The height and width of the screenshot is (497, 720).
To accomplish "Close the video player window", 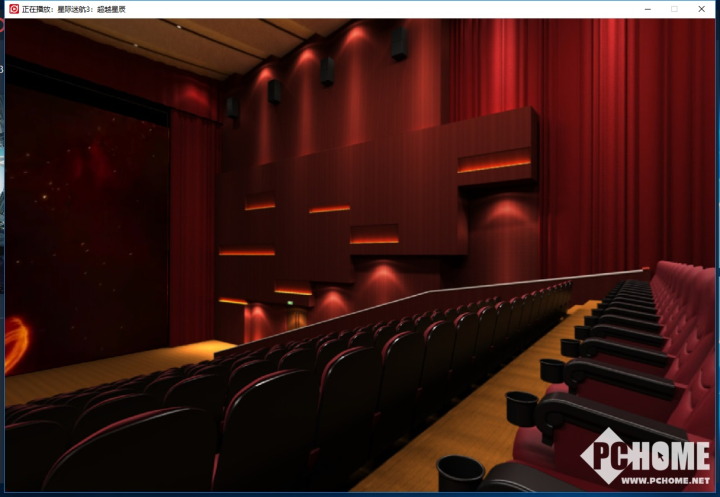I will [x=701, y=9].
